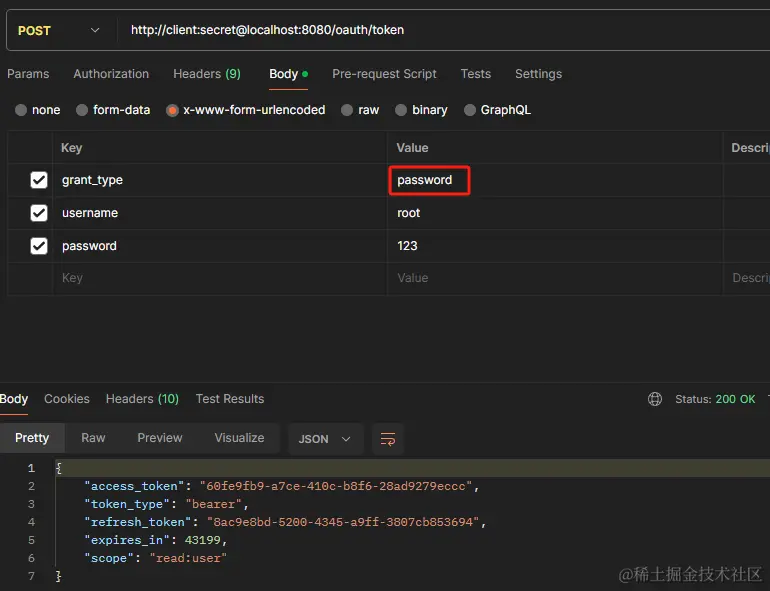Open the JSON format dropdown
Image resolution: width=770 pixels, height=591 pixels.
(326, 439)
